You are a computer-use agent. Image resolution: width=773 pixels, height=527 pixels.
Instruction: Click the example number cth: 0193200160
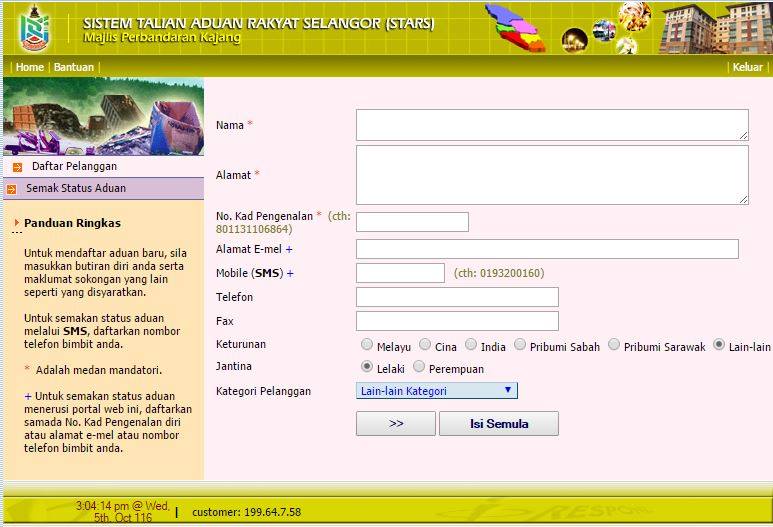click(x=499, y=273)
